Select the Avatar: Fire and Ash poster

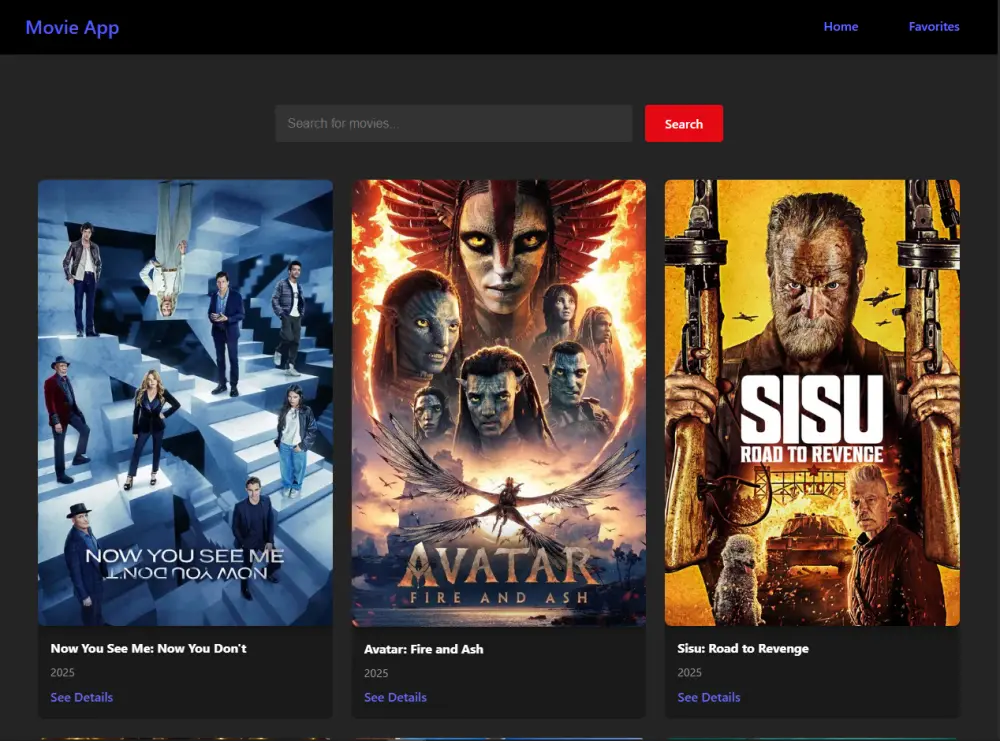[499, 403]
